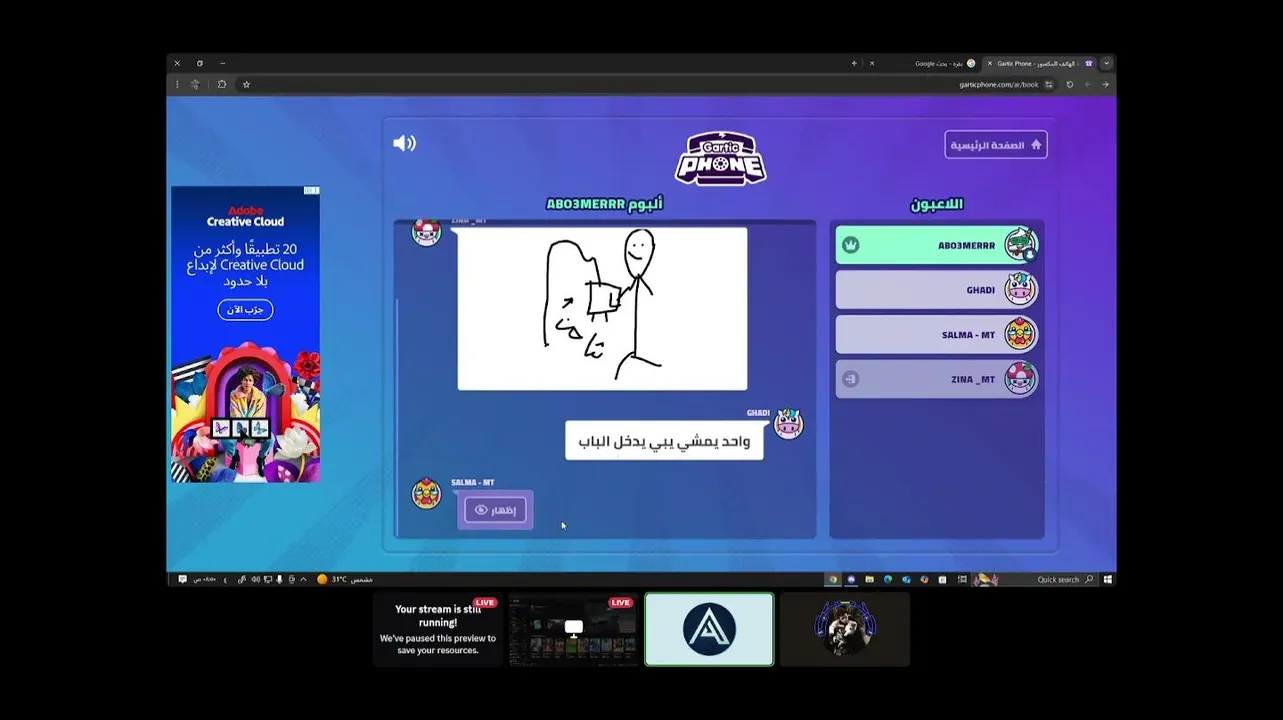Open the browser extensions puzzle icon
The image size is (1283, 720).
pyautogui.click(x=222, y=84)
